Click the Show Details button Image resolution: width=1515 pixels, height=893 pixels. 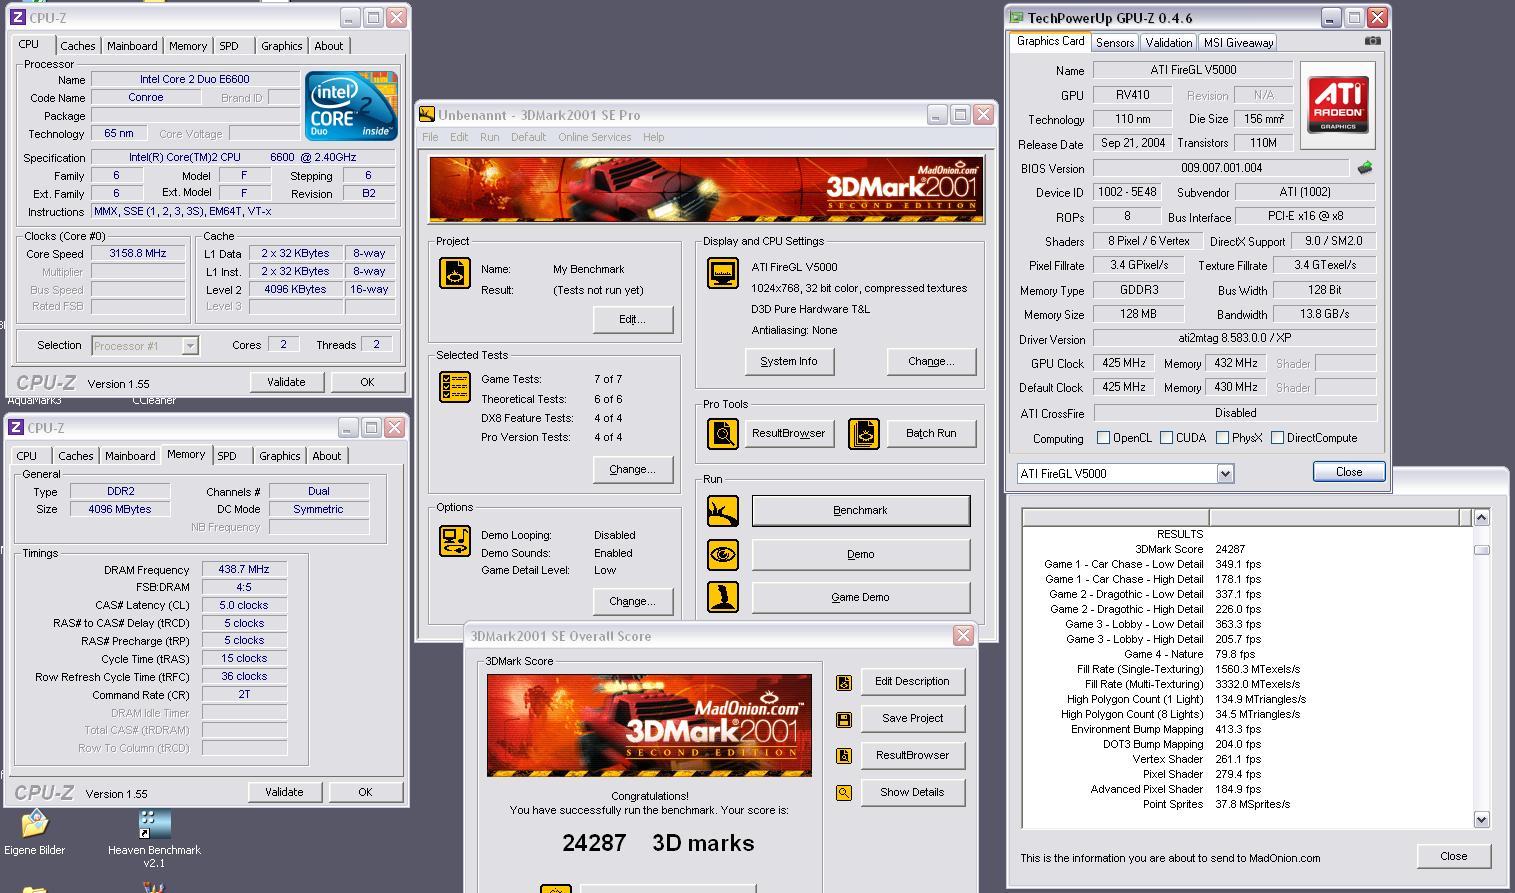pos(912,793)
